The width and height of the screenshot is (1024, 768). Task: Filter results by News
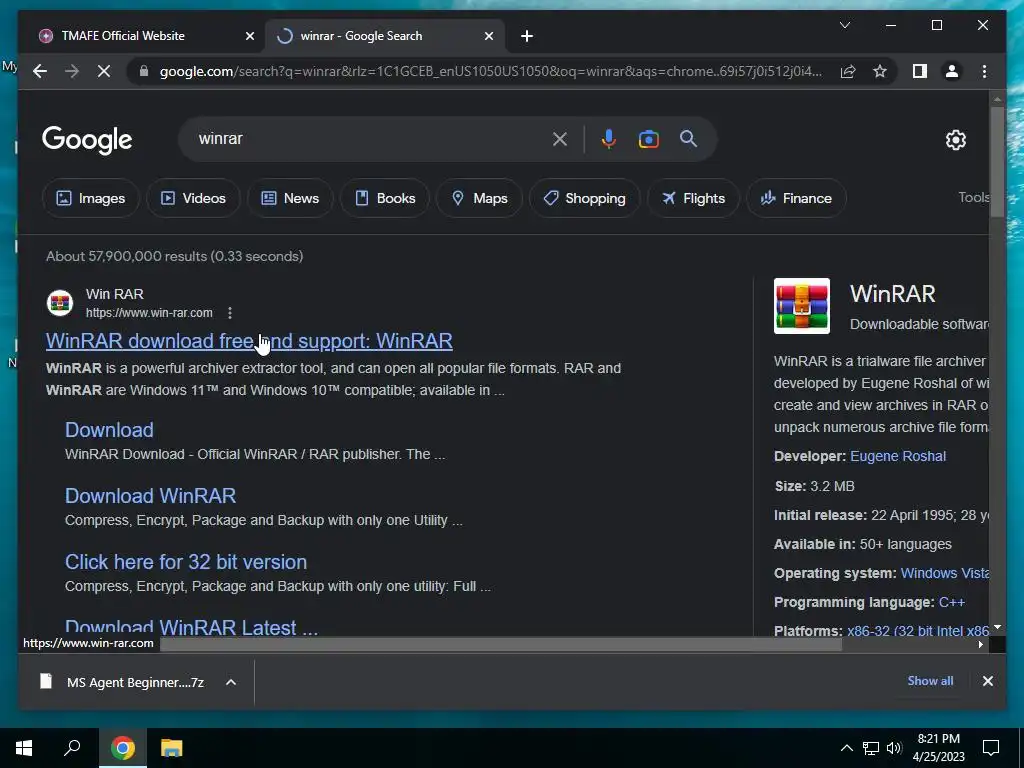pos(290,198)
